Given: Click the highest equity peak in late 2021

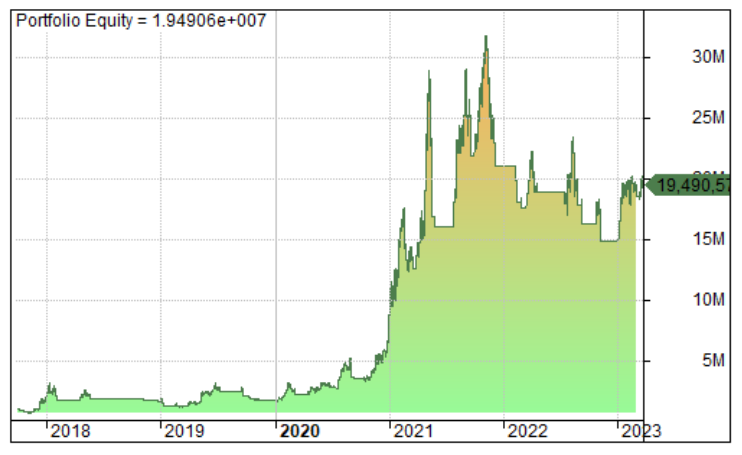Looking at the screenshot, I should (486, 38).
